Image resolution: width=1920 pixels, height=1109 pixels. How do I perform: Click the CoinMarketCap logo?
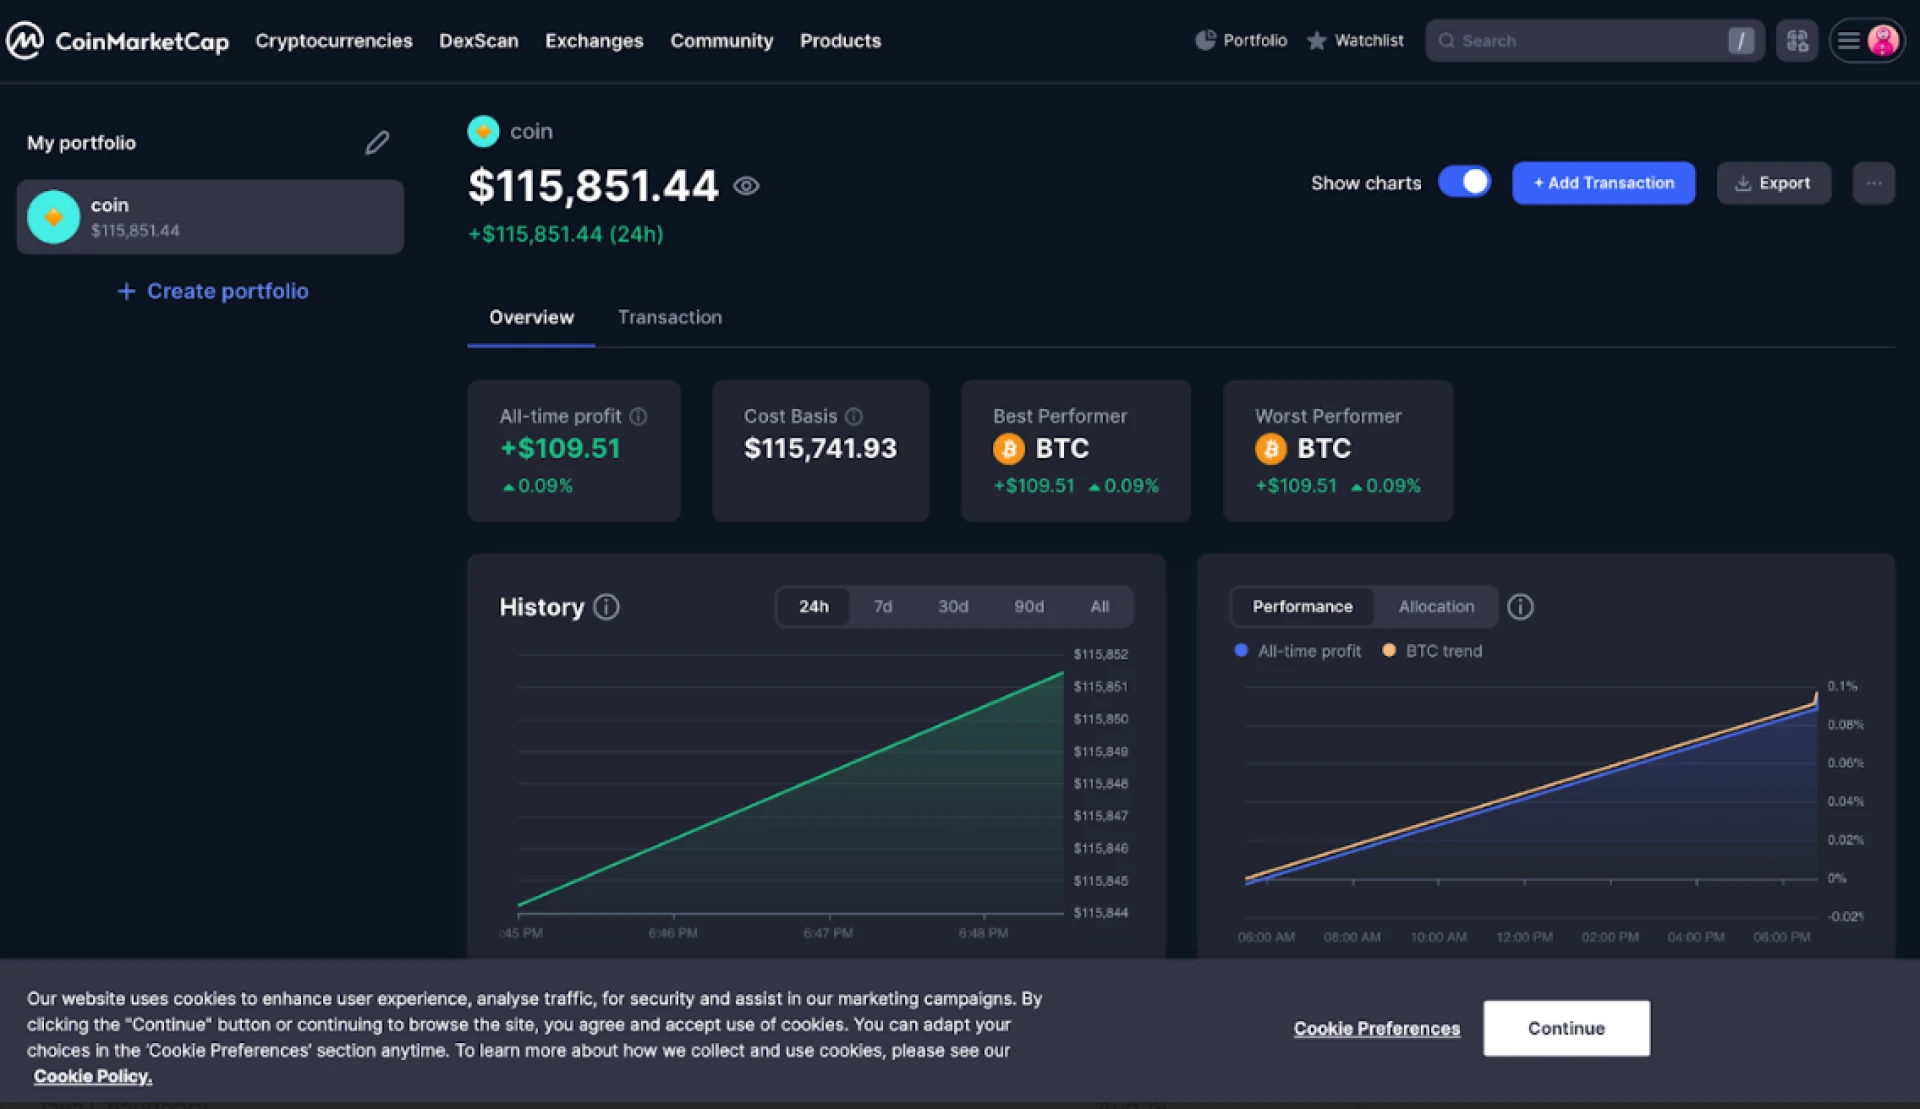(118, 40)
